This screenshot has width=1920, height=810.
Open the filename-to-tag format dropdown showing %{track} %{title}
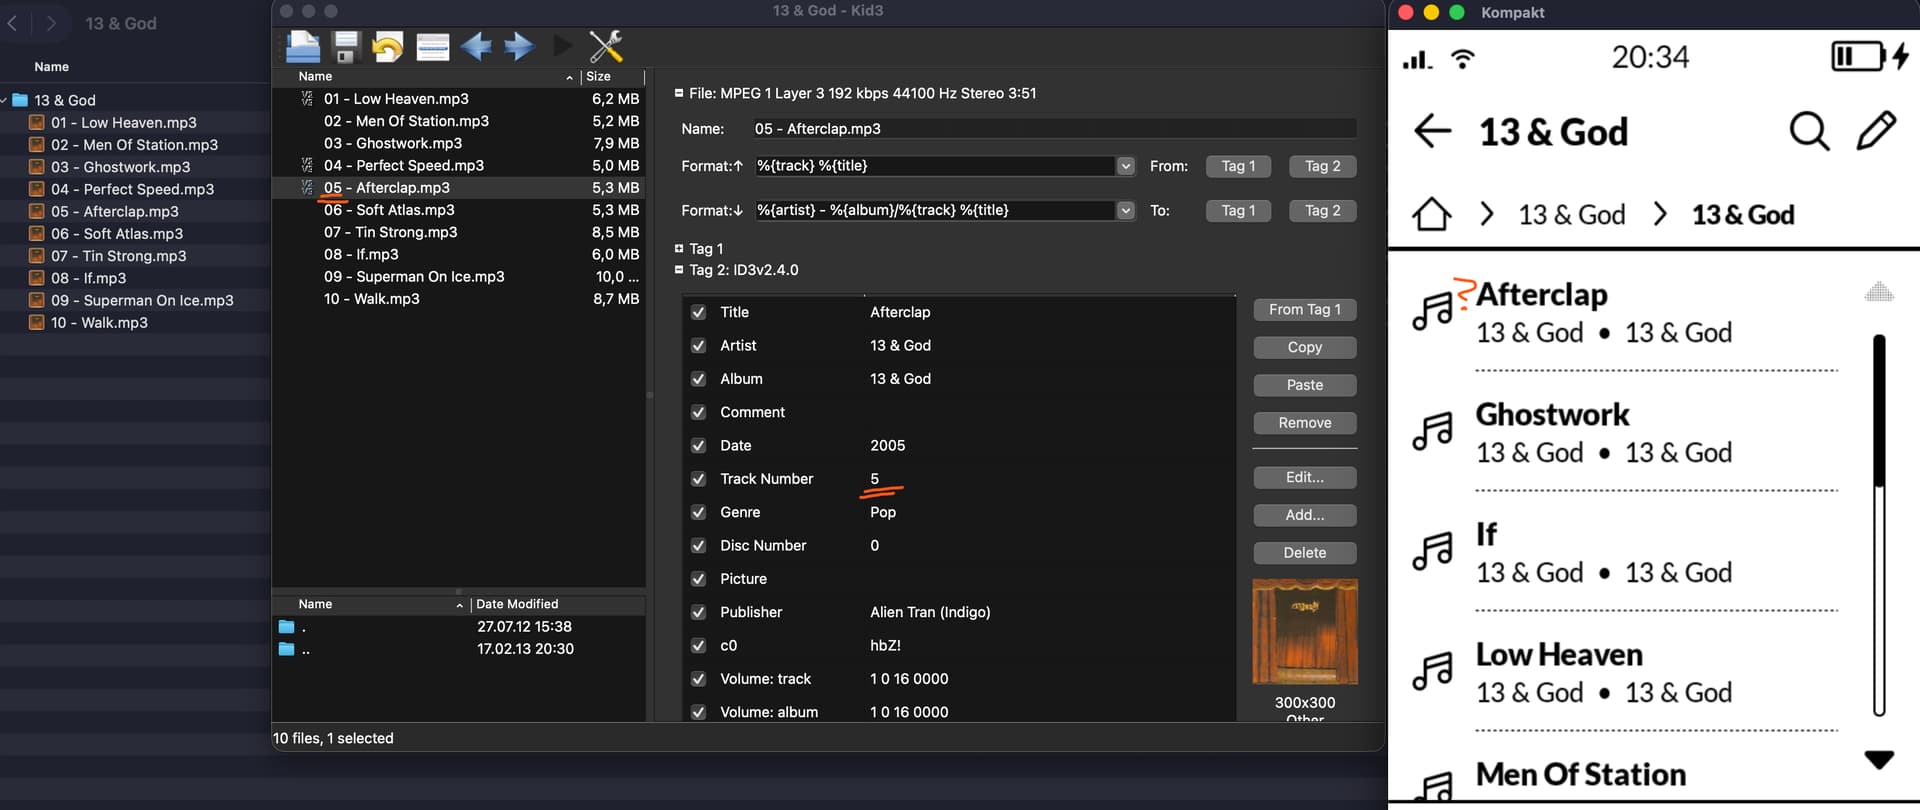(1126, 166)
